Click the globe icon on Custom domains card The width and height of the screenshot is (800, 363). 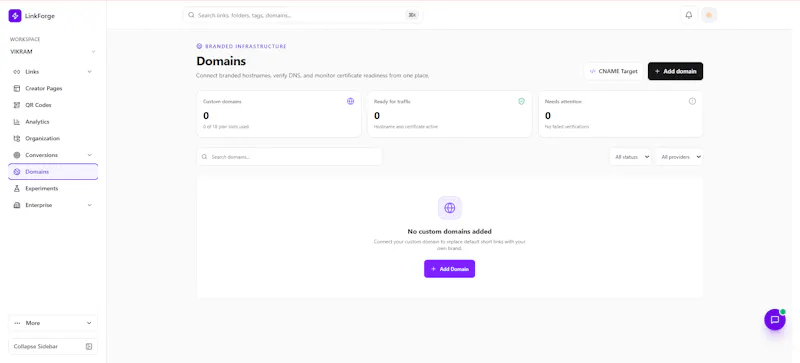pyautogui.click(x=351, y=101)
